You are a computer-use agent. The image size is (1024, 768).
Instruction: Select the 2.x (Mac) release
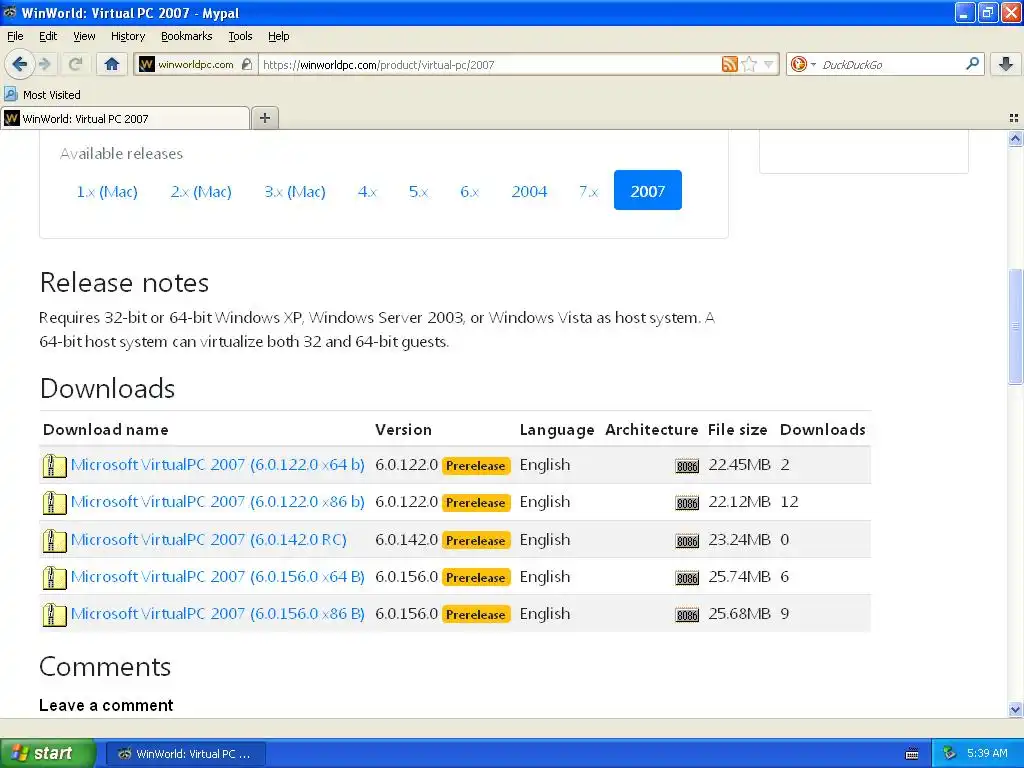pos(201,191)
